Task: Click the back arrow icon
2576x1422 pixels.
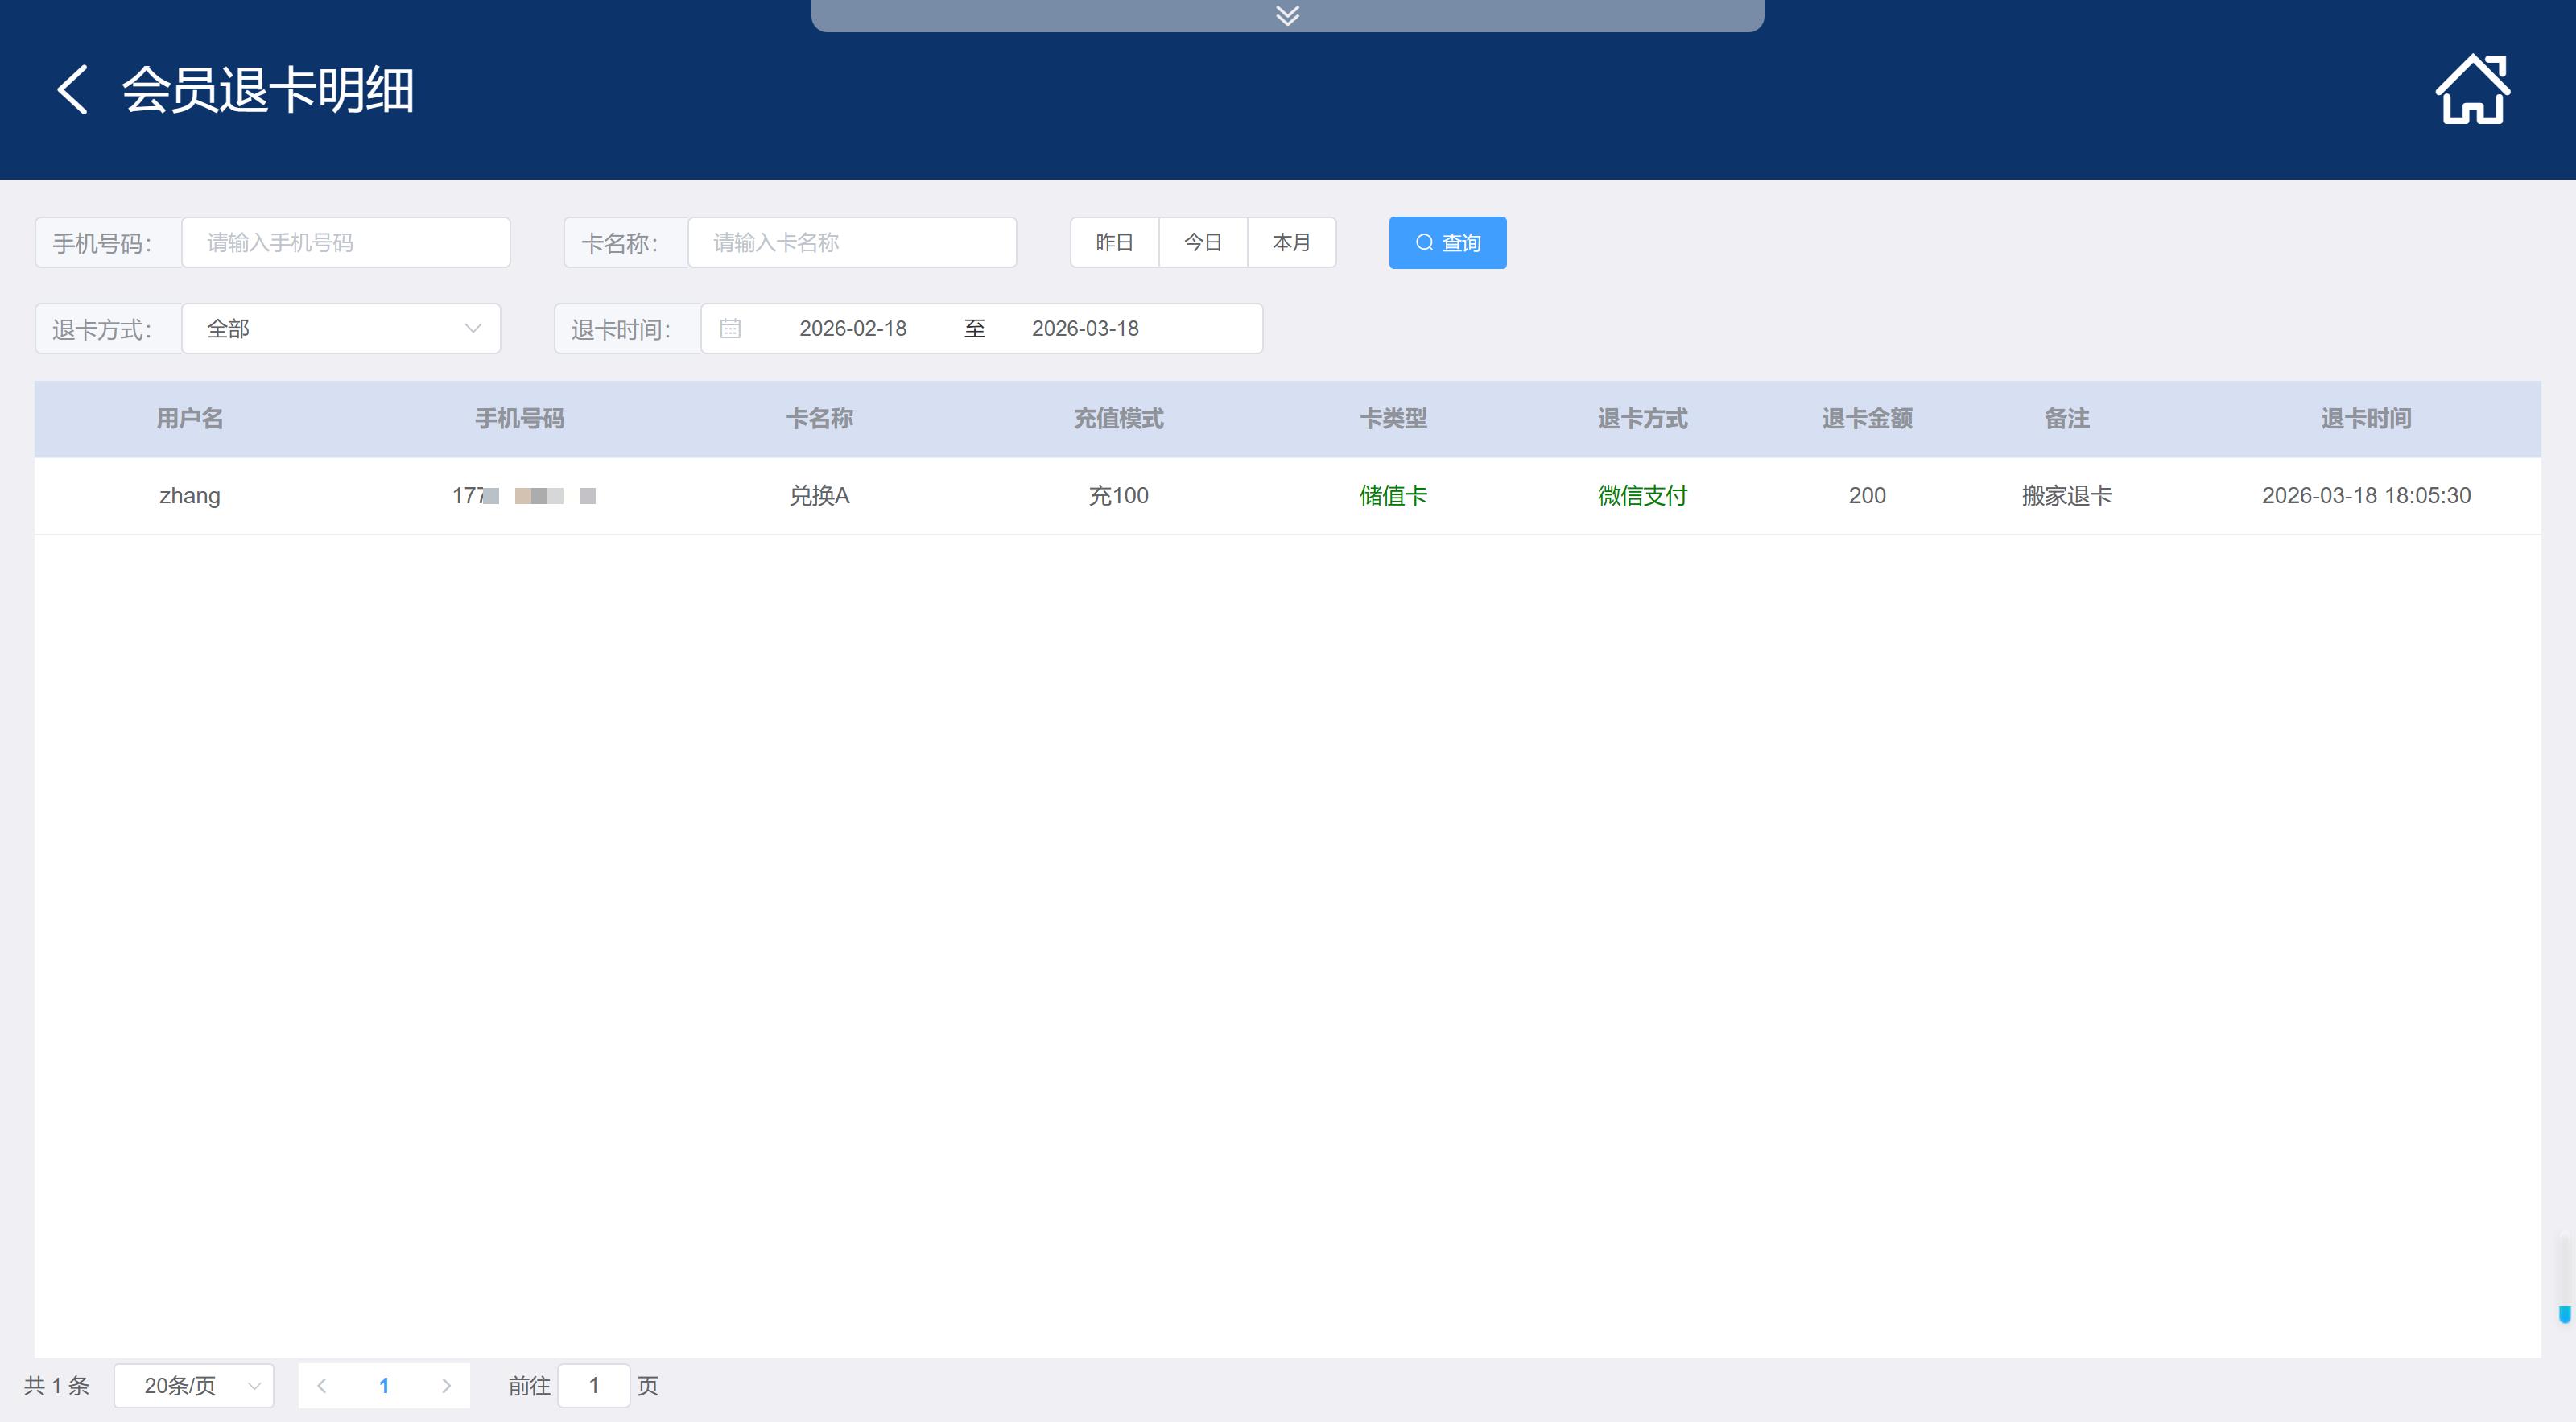Action: click(x=72, y=90)
